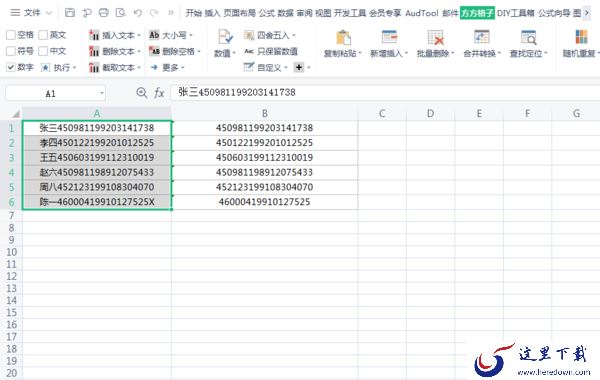Screen dimensions: 600x380
Task: Switch to the 插入 tab
Action: tap(212, 13)
